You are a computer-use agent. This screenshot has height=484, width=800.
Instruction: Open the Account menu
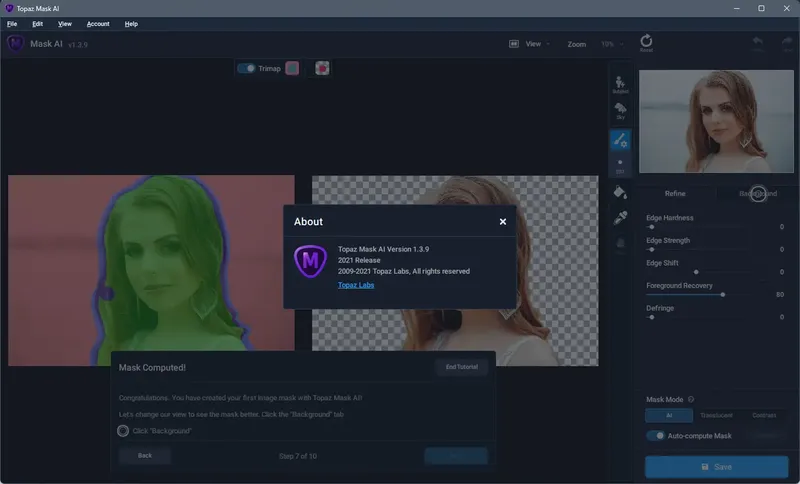click(98, 24)
